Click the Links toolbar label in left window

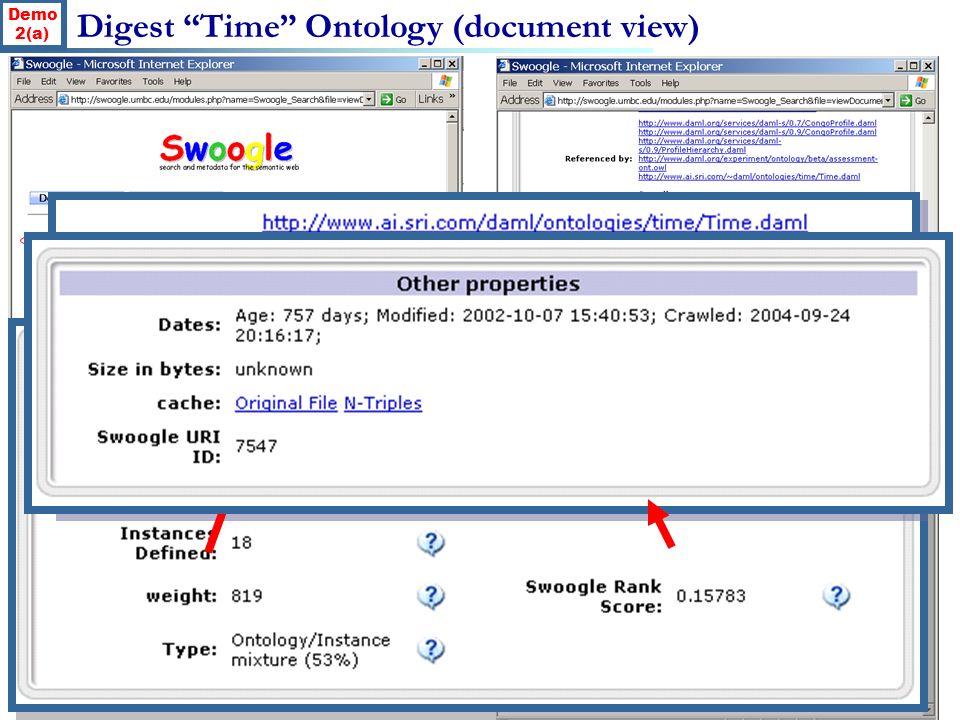tap(431, 99)
